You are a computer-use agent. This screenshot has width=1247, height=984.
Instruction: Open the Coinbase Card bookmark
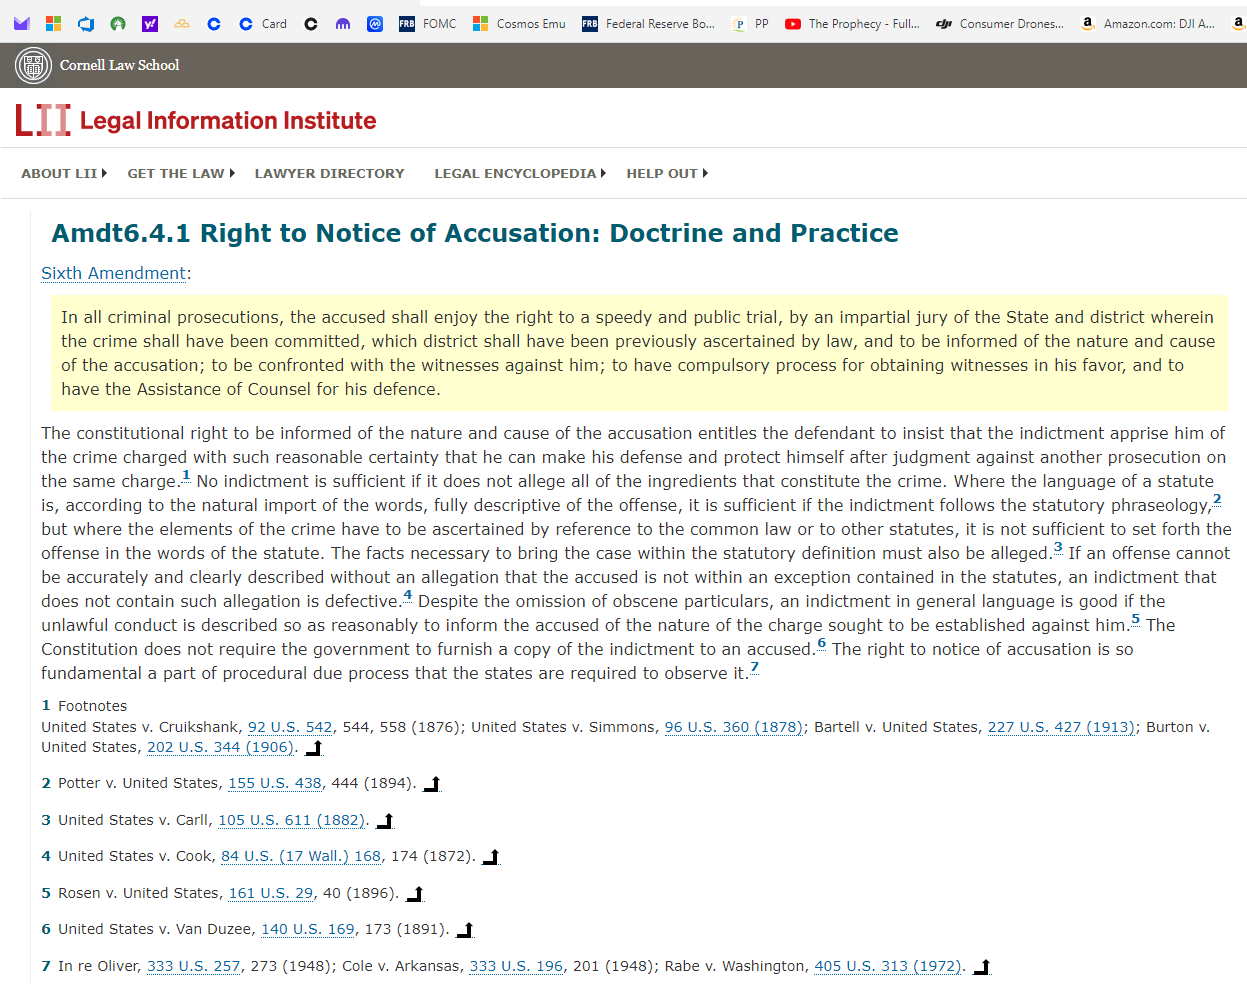[x=263, y=24]
